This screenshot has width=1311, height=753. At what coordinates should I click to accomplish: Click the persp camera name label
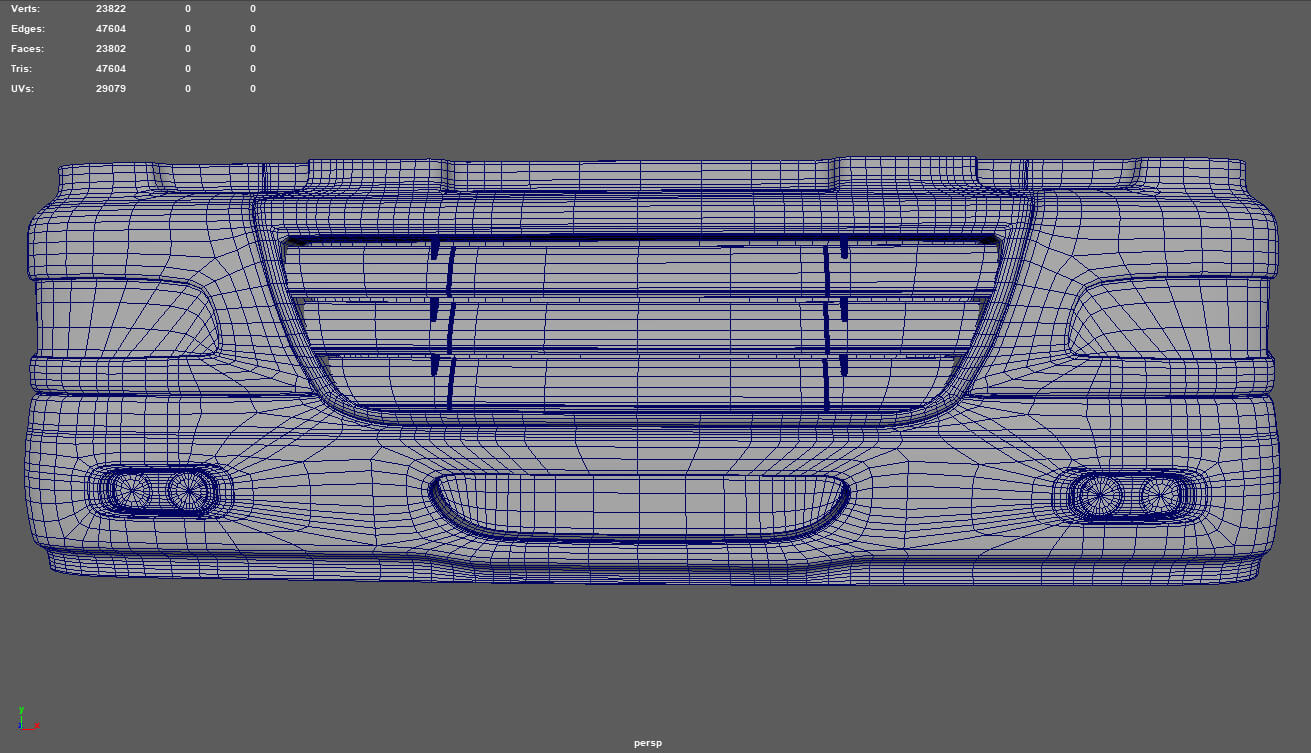tap(647, 743)
